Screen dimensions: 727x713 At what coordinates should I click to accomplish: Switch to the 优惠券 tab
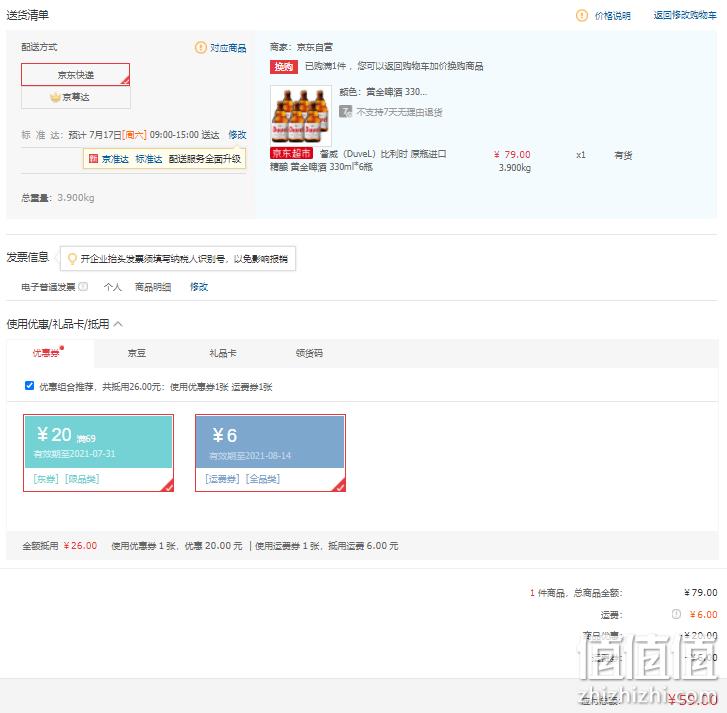49,353
